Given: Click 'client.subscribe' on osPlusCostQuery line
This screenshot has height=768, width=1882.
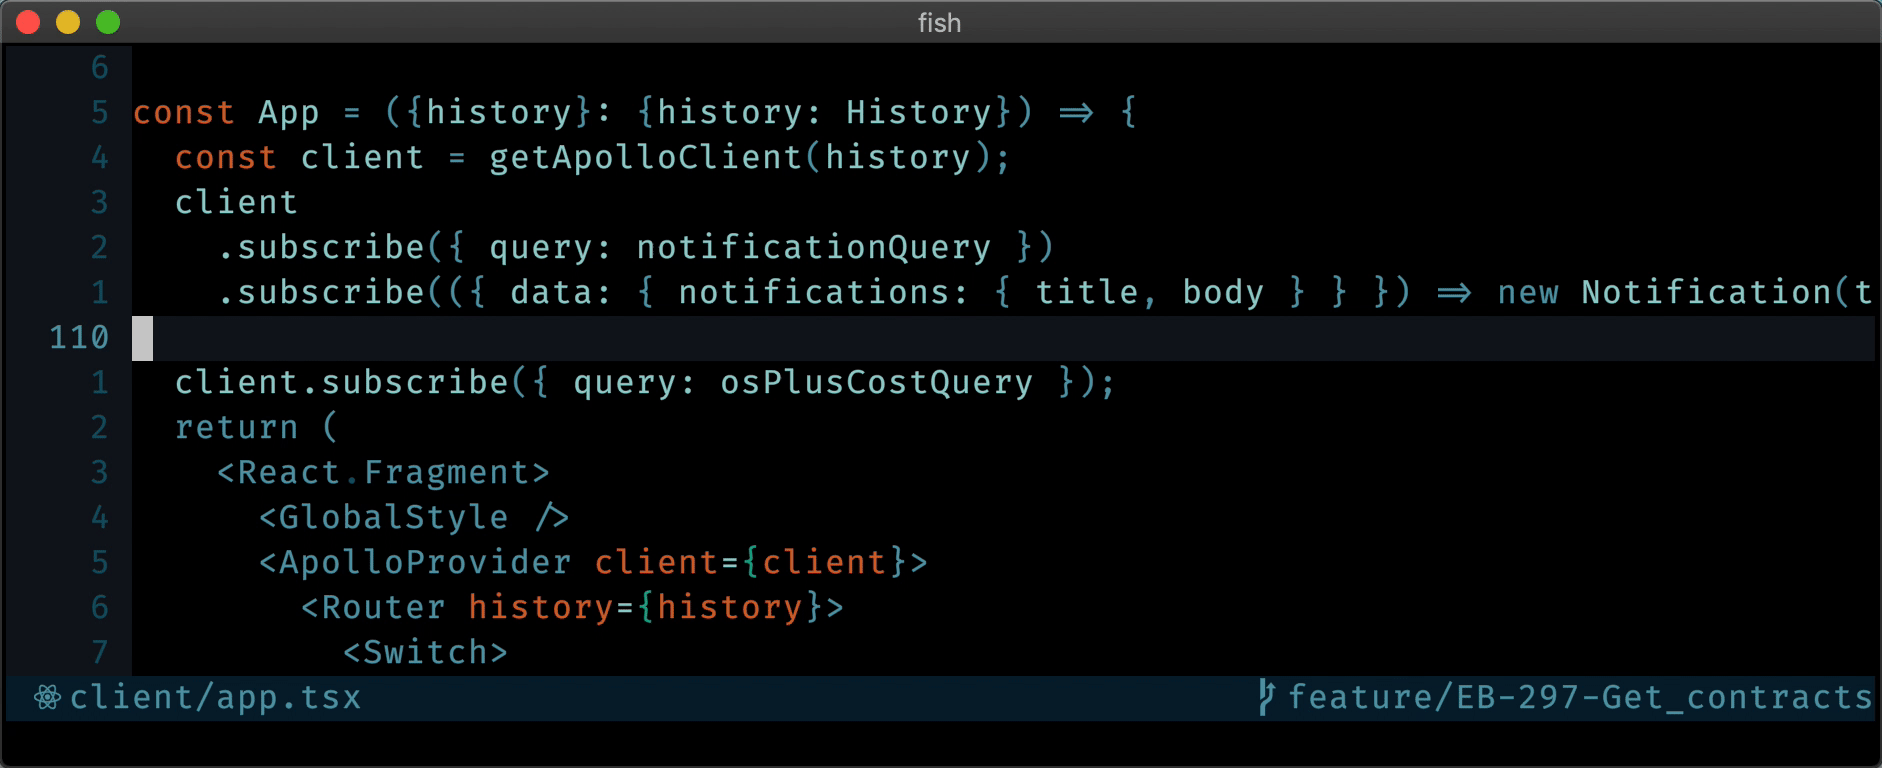Looking at the screenshot, I should click(x=341, y=382).
